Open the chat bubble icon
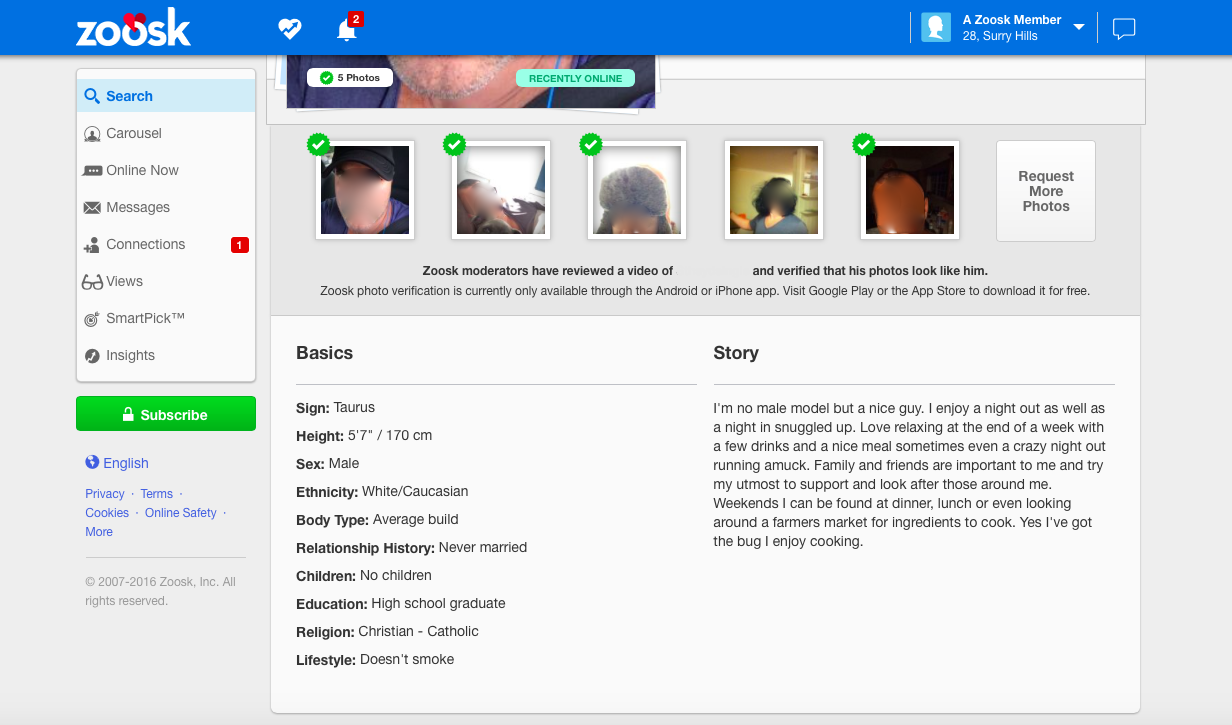This screenshot has width=1232, height=725. [x=1124, y=29]
